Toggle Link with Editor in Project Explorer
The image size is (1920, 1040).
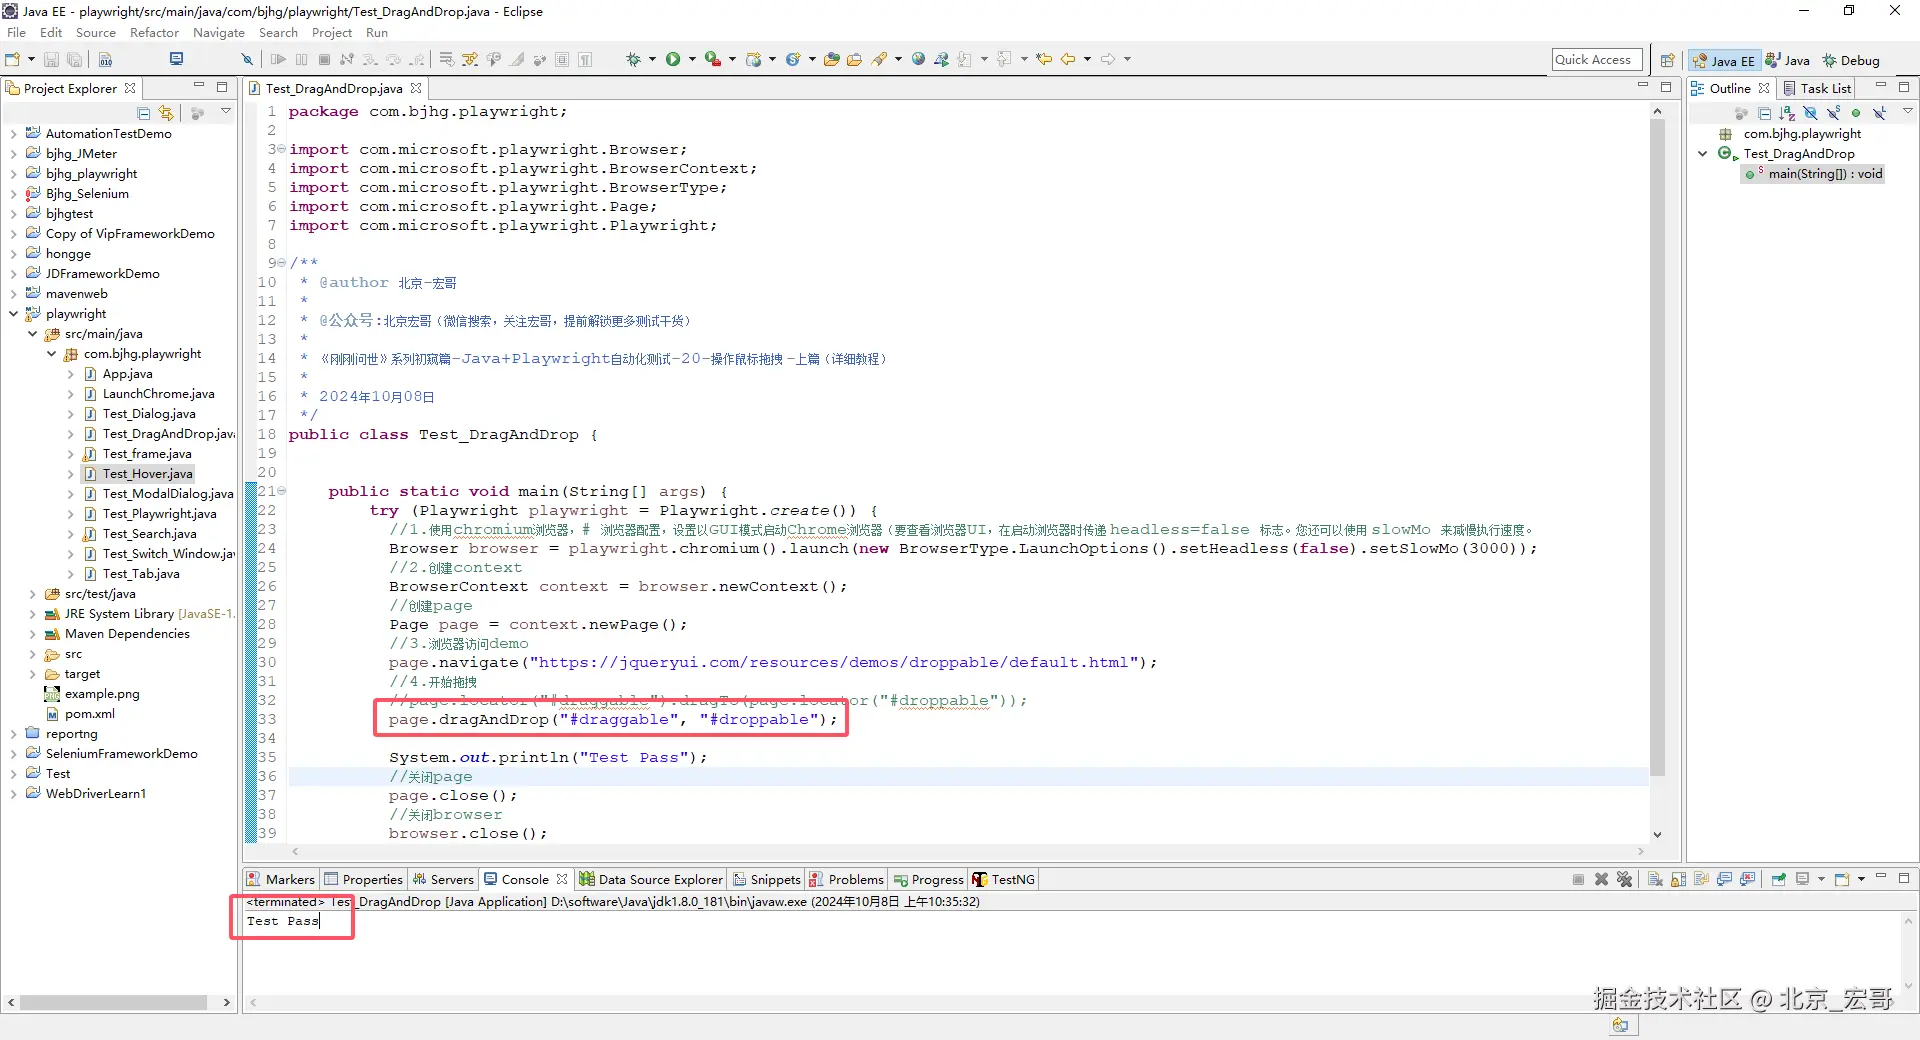166,113
